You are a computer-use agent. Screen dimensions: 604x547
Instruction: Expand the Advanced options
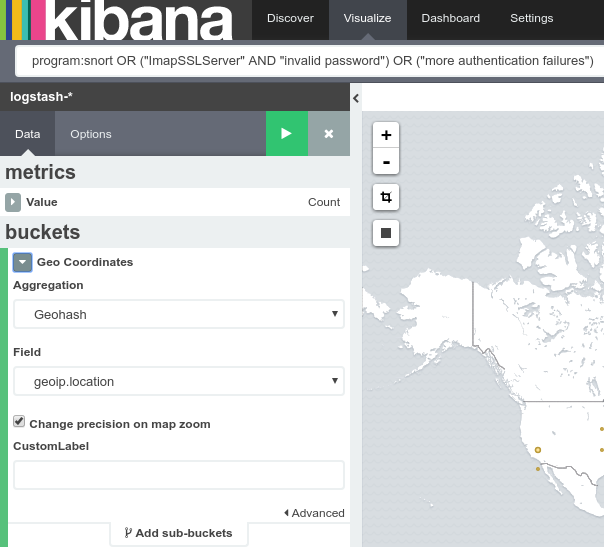click(x=314, y=513)
